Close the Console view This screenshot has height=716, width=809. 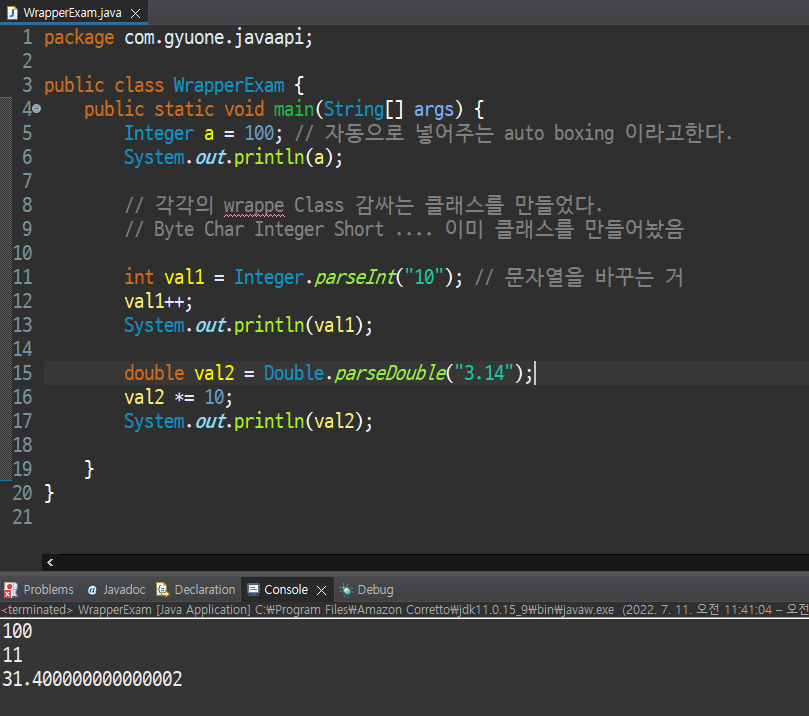(321, 590)
